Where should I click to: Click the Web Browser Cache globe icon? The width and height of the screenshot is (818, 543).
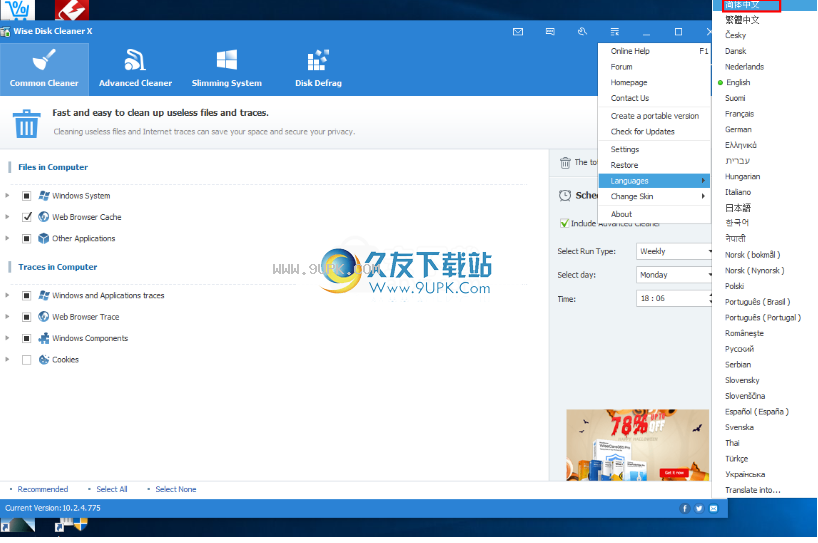44,217
